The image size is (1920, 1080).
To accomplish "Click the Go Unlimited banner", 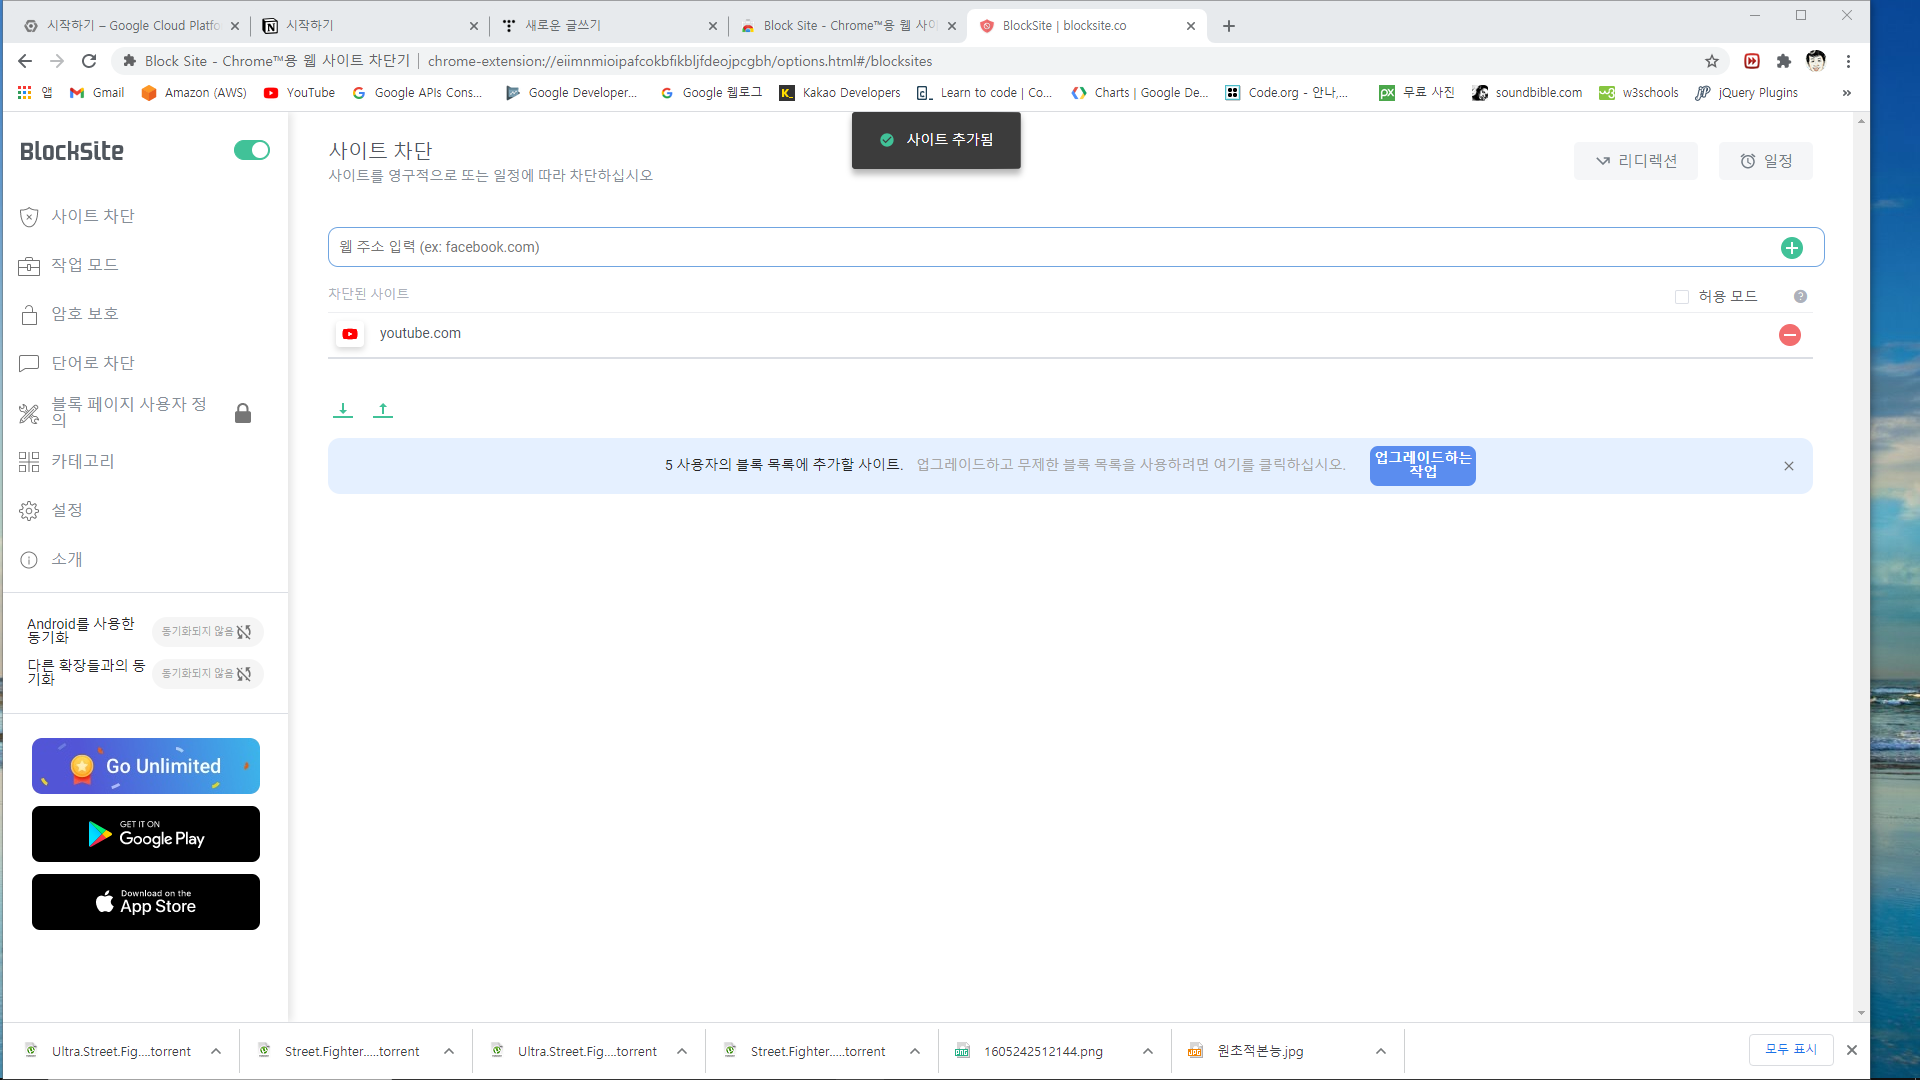I will pos(146,766).
